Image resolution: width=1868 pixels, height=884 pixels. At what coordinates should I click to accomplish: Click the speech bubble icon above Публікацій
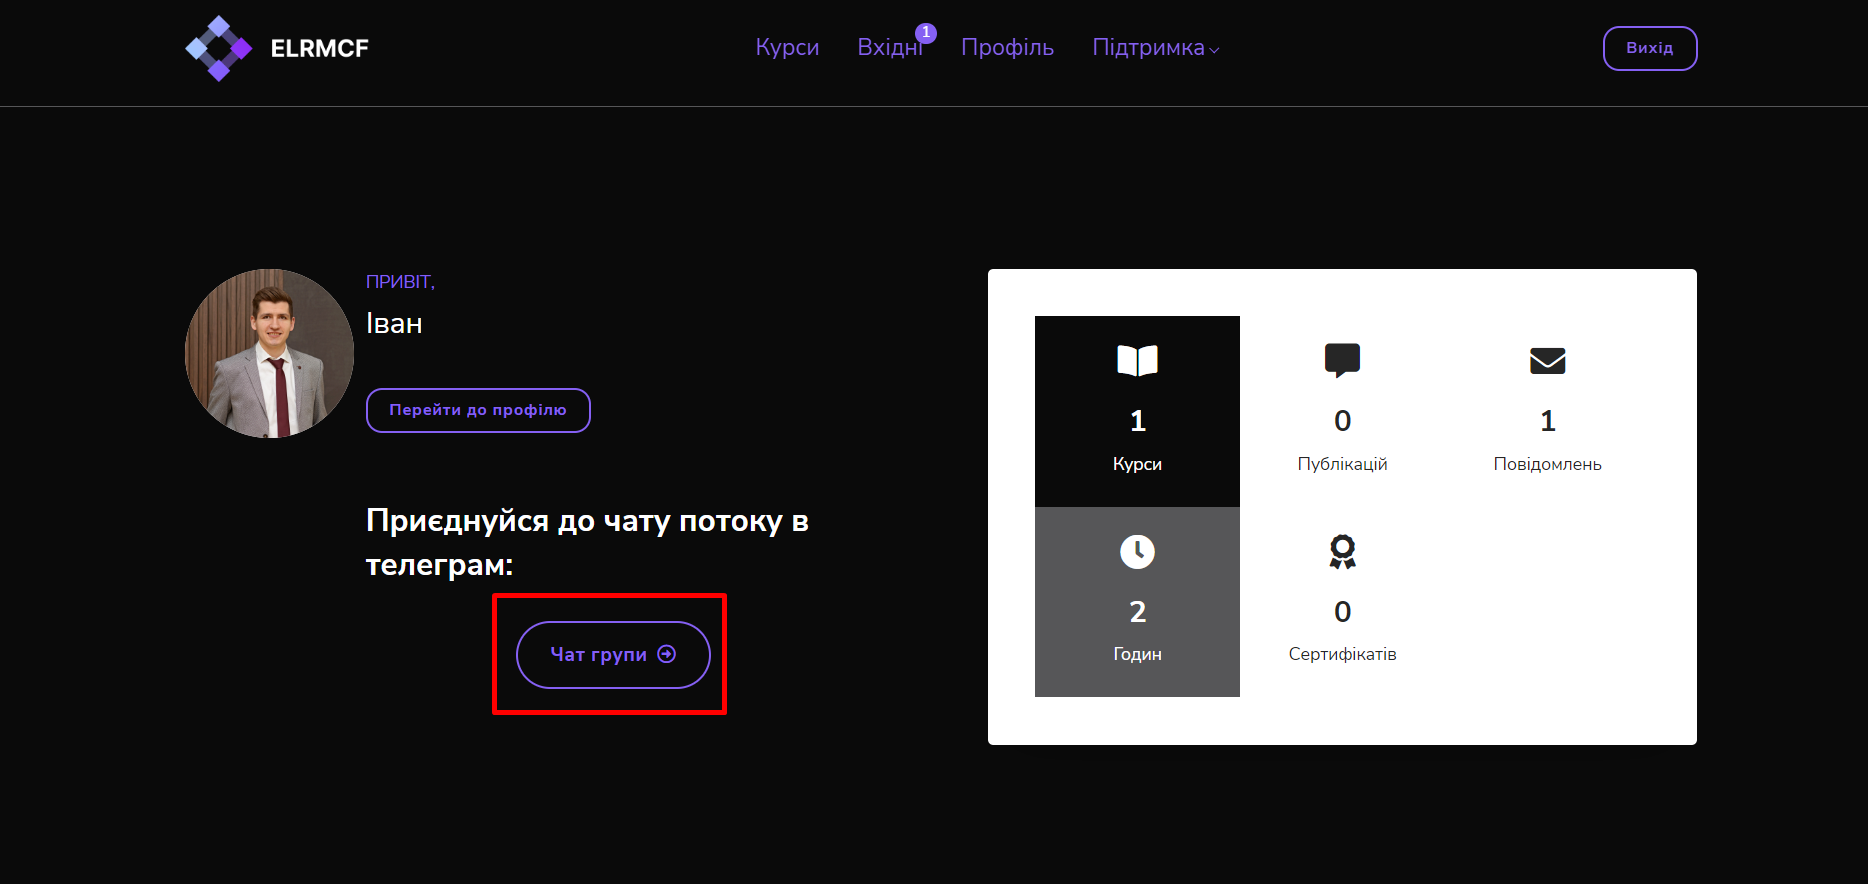[x=1342, y=360]
